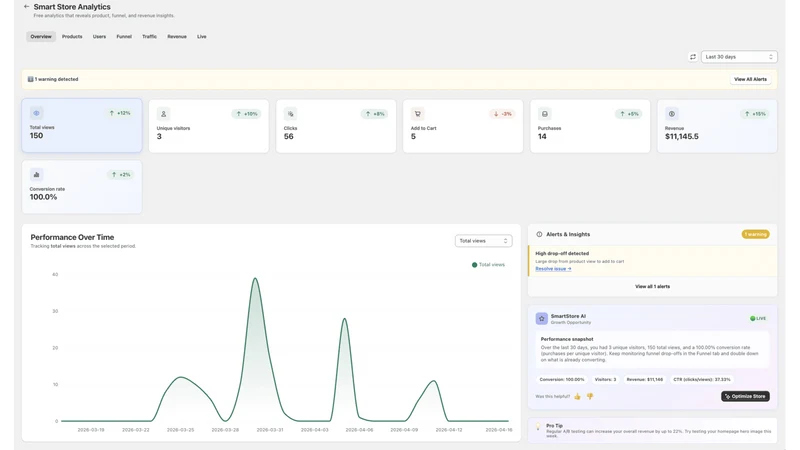Click the SmartStore AI star icon

541,318
